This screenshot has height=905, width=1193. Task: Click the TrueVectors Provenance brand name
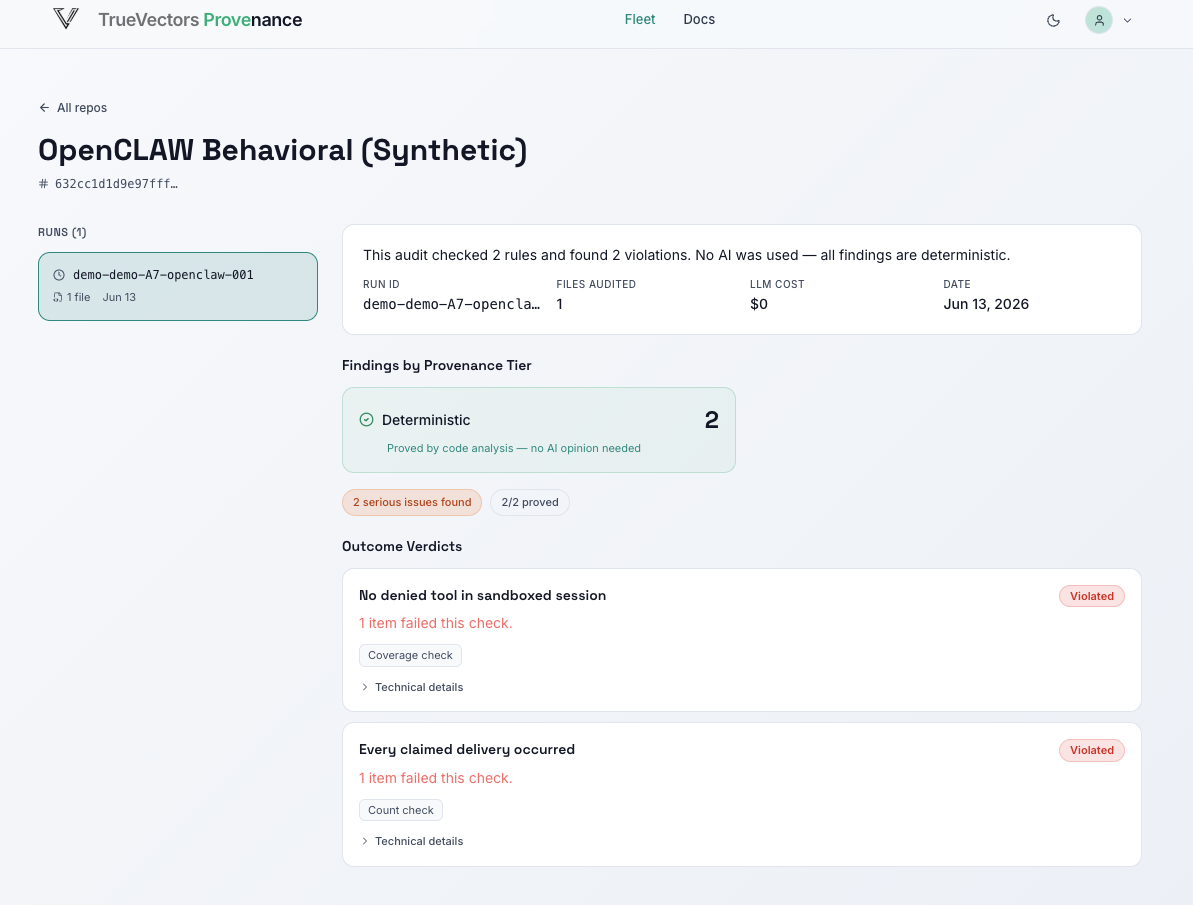[x=200, y=20]
